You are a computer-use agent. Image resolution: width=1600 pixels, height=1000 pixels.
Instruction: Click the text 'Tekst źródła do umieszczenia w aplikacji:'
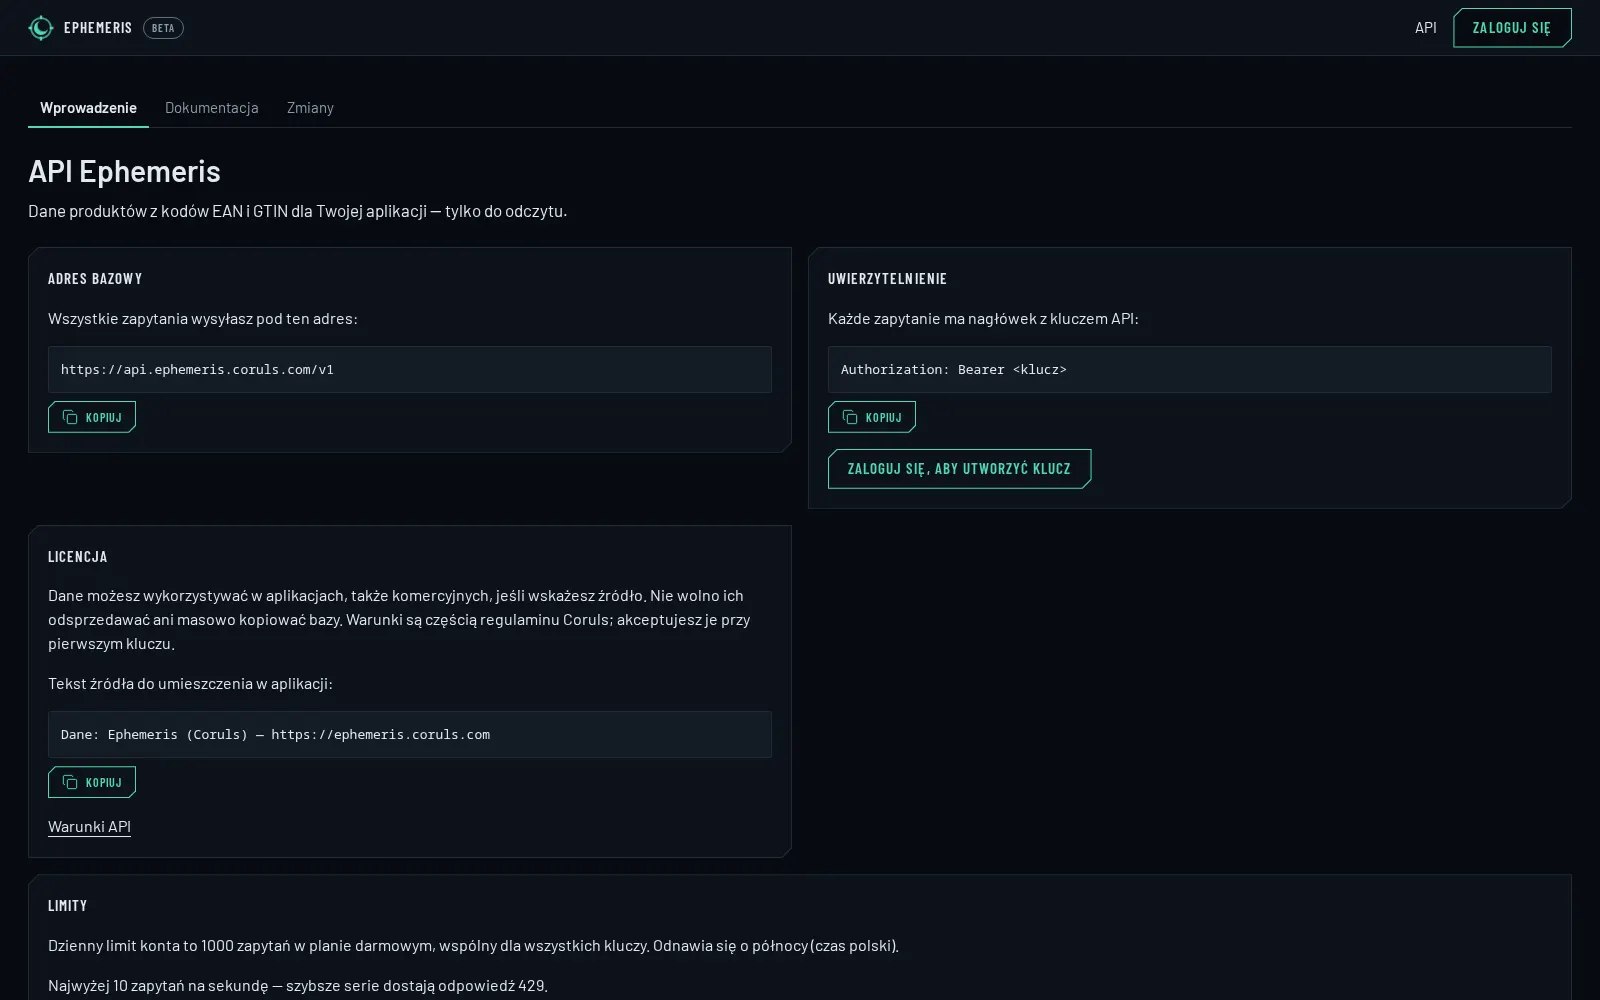(190, 683)
